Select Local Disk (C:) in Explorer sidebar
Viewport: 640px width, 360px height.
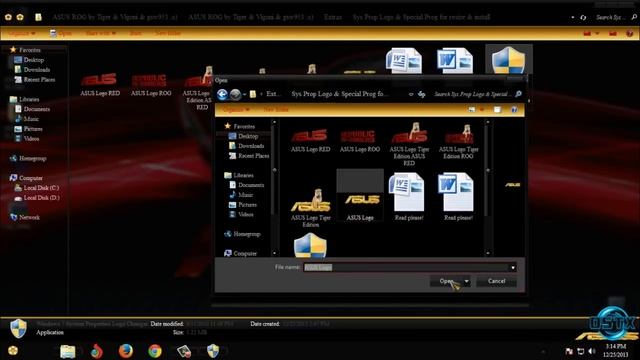[x=37, y=188]
